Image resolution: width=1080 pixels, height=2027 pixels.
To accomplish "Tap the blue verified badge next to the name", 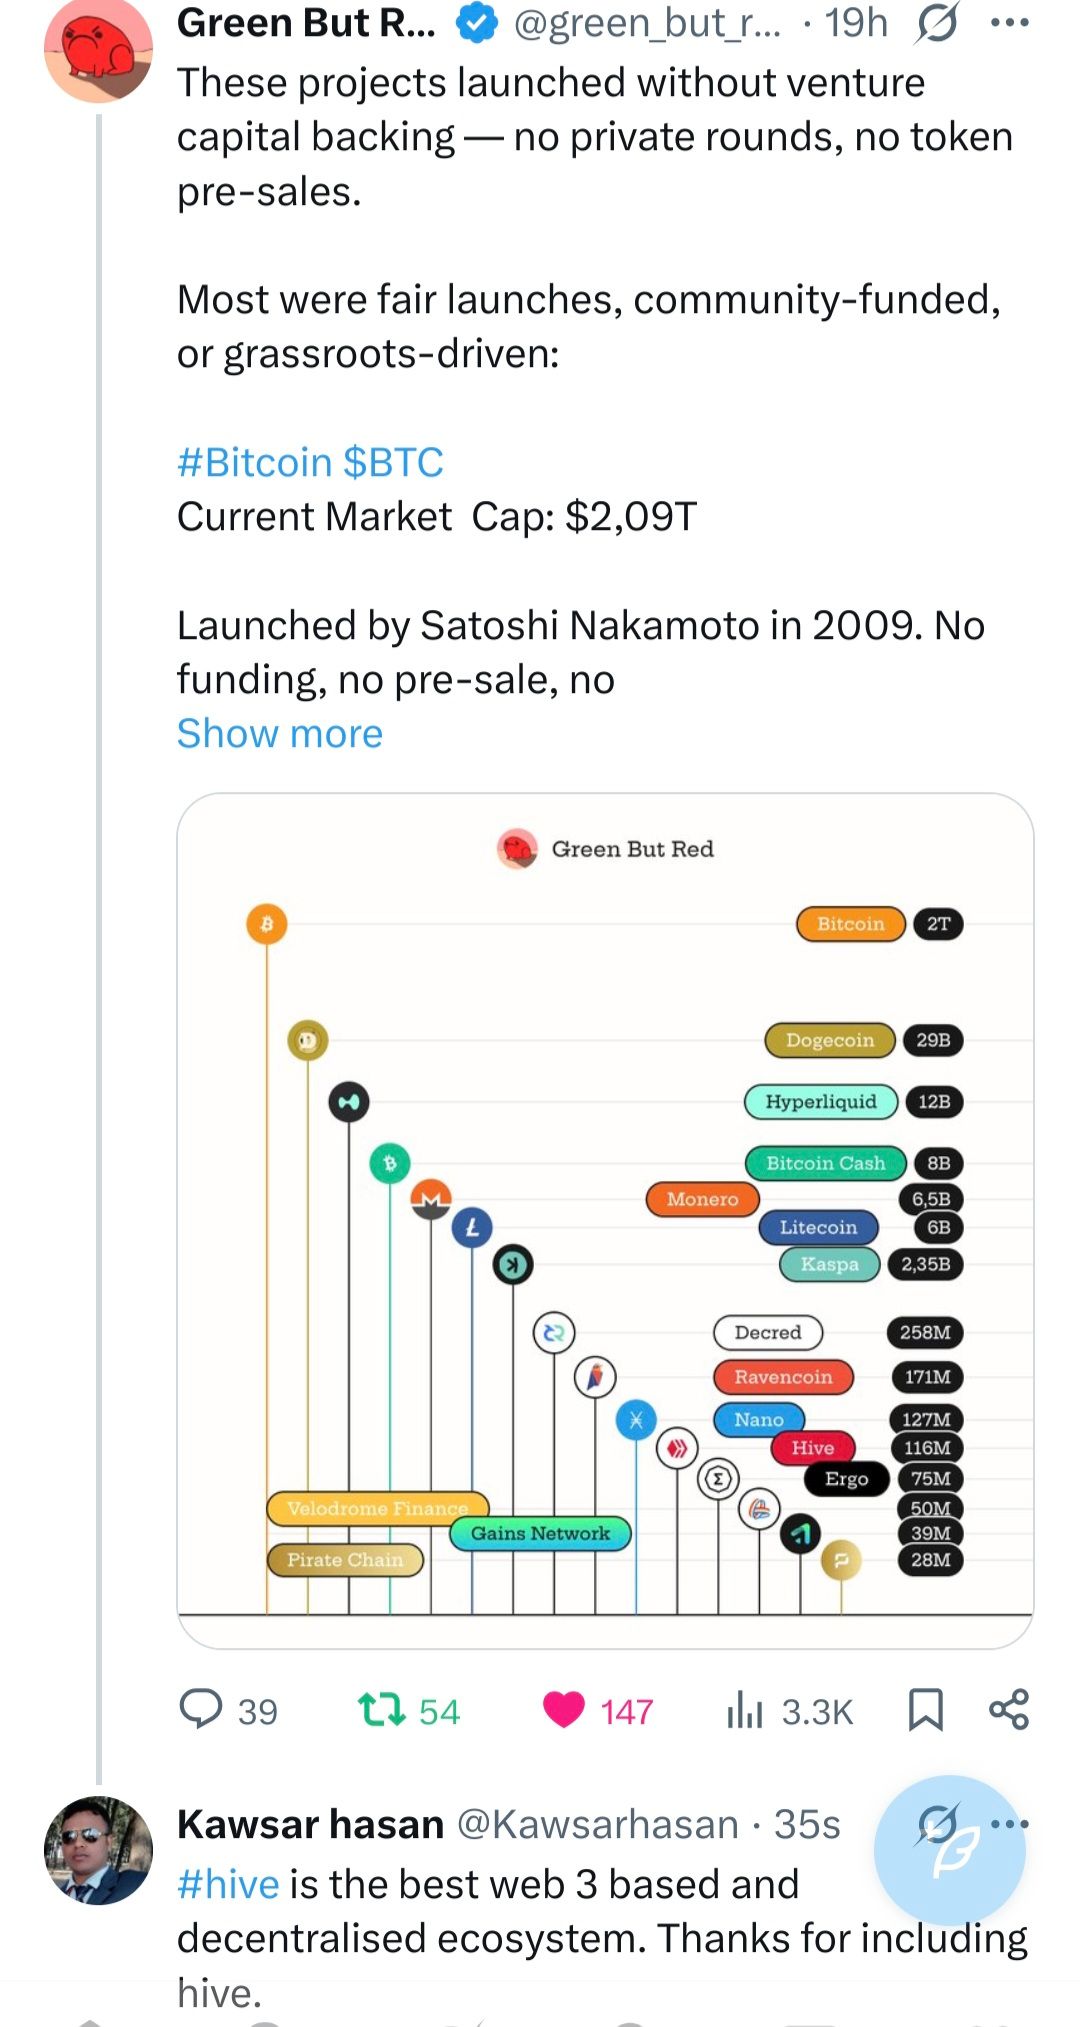I will [x=477, y=24].
